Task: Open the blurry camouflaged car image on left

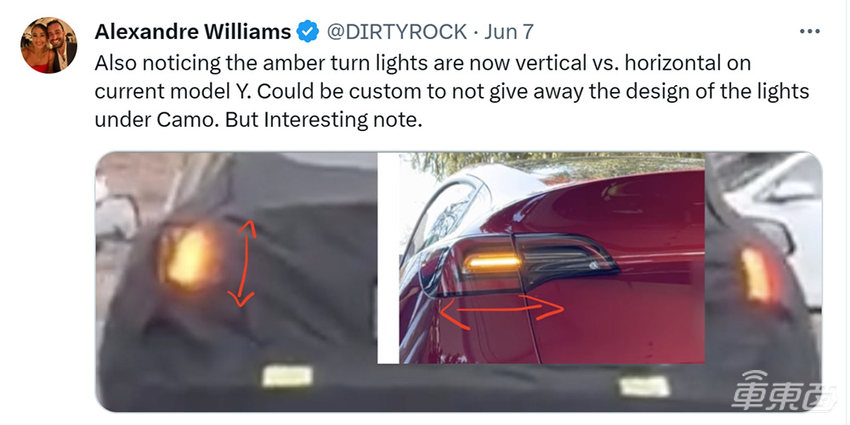Action: pyautogui.click(x=236, y=281)
